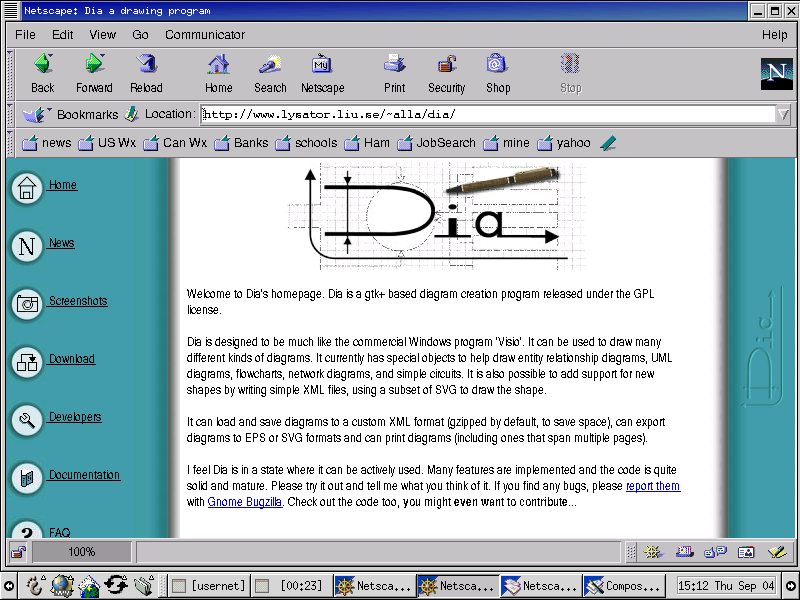Follow the 'report them' link

(653, 486)
